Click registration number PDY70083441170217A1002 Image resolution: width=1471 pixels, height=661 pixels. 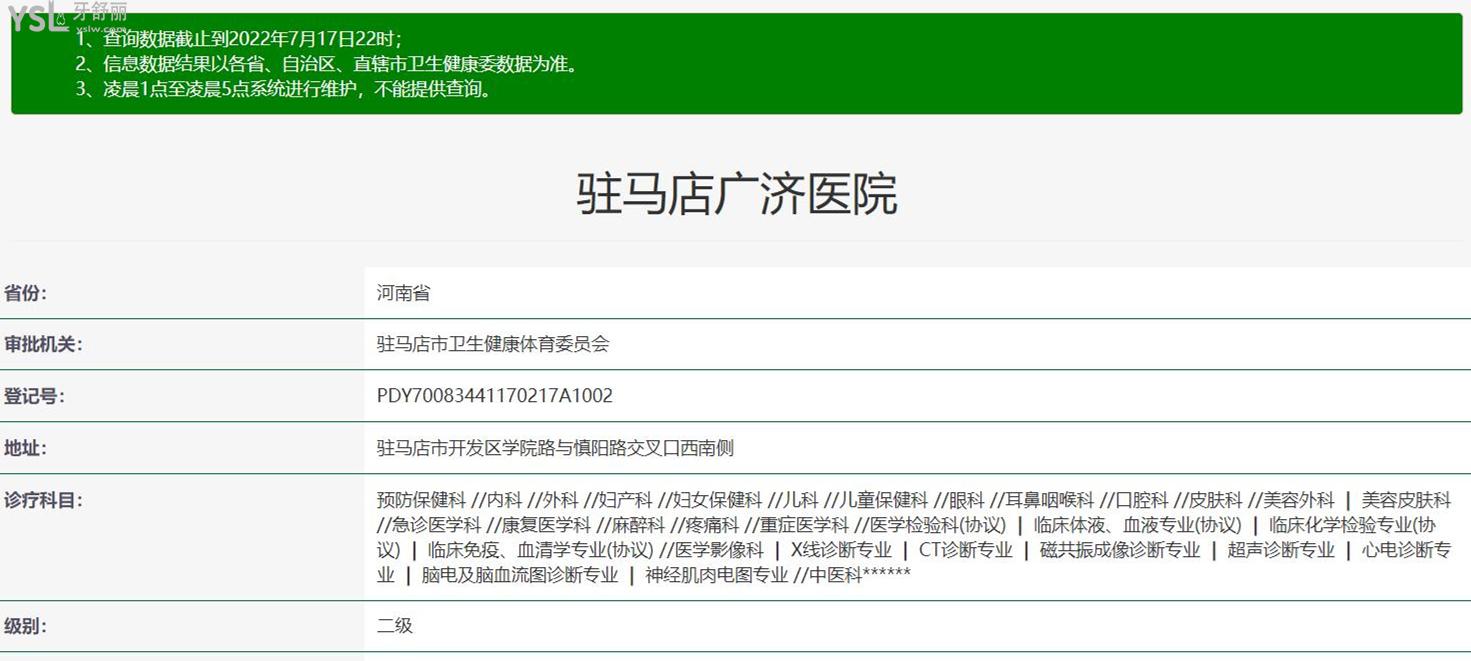[x=495, y=396]
